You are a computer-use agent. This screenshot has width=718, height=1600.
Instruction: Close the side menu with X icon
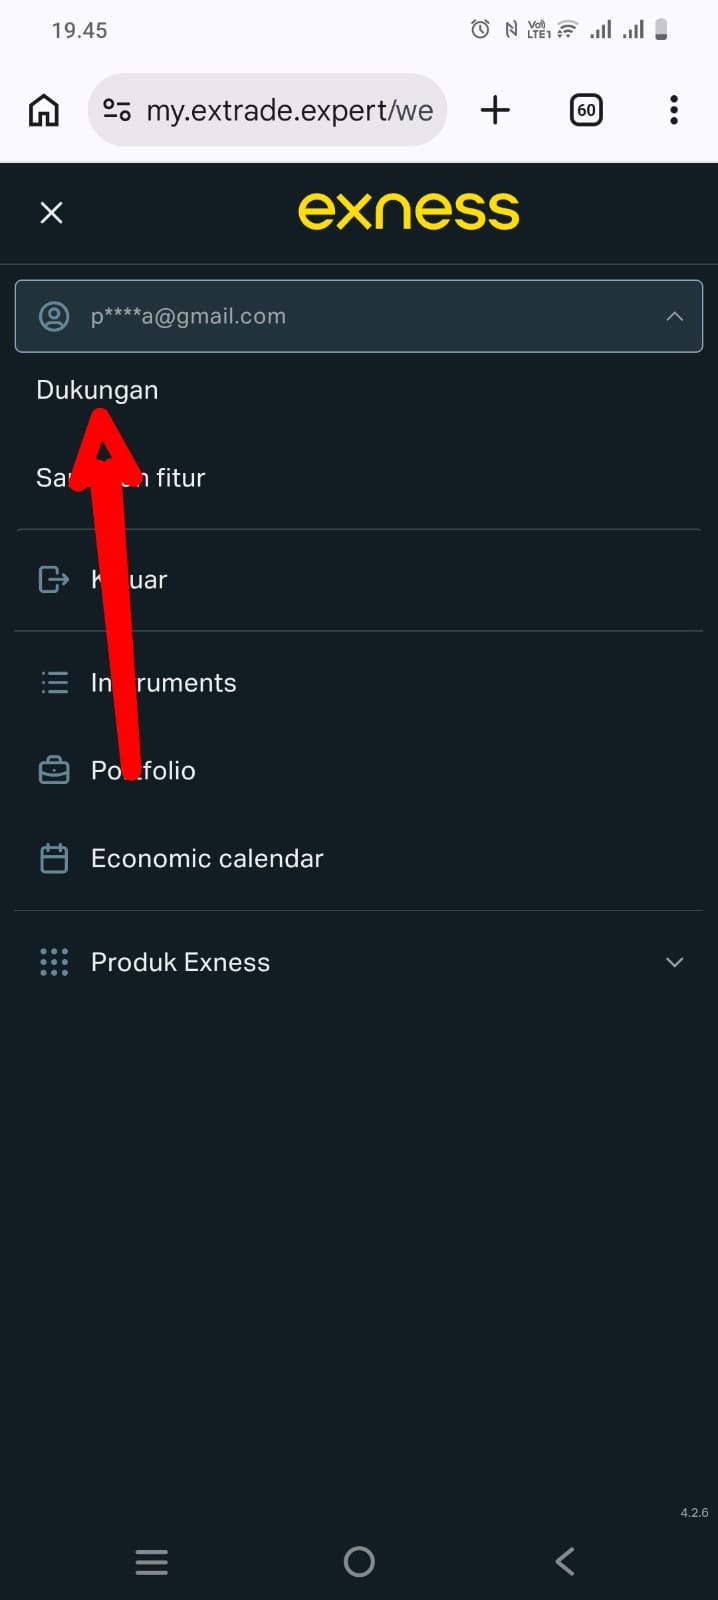pos(51,212)
